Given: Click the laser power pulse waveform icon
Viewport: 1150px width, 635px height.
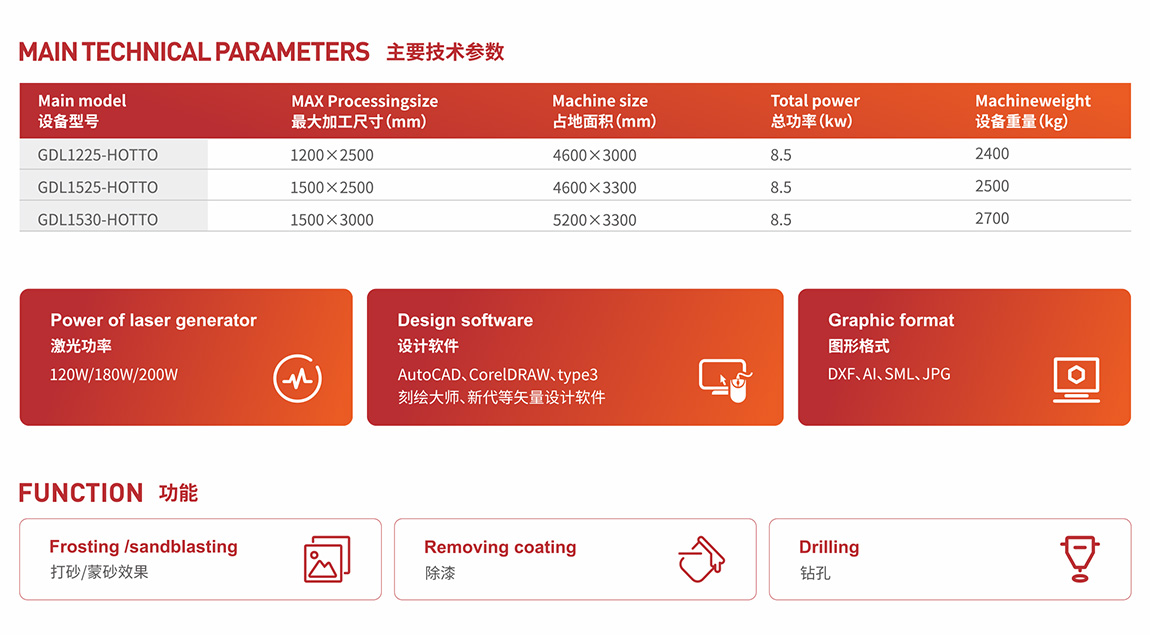Looking at the screenshot, I should click(298, 379).
